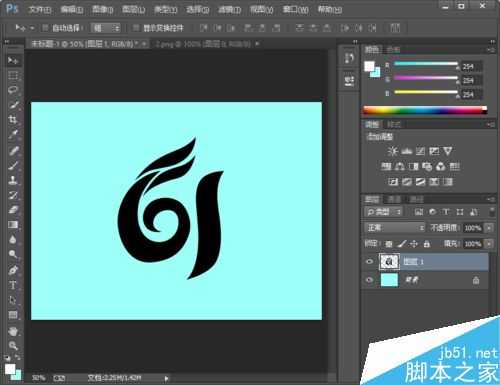Open the 正常 blend mode dropdown
The image size is (500, 385).
pyautogui.click(x=394, y=228)
